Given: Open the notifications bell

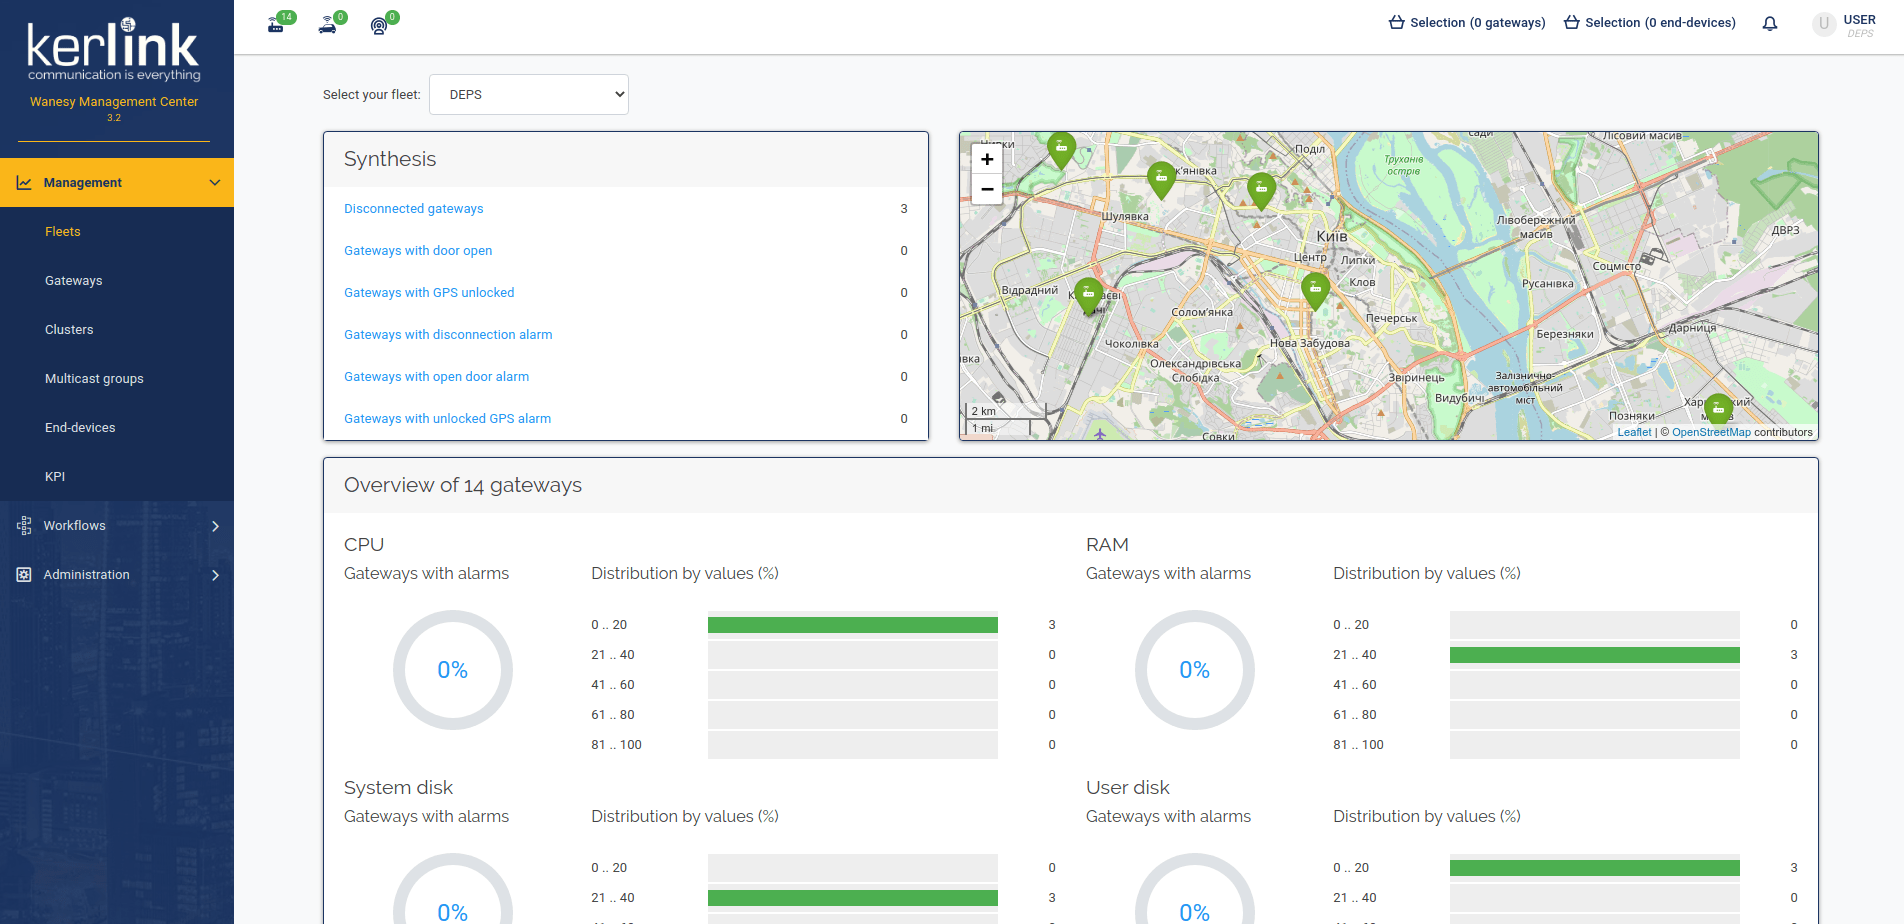Looking at the screenshot, I should tap(1769, 23).
